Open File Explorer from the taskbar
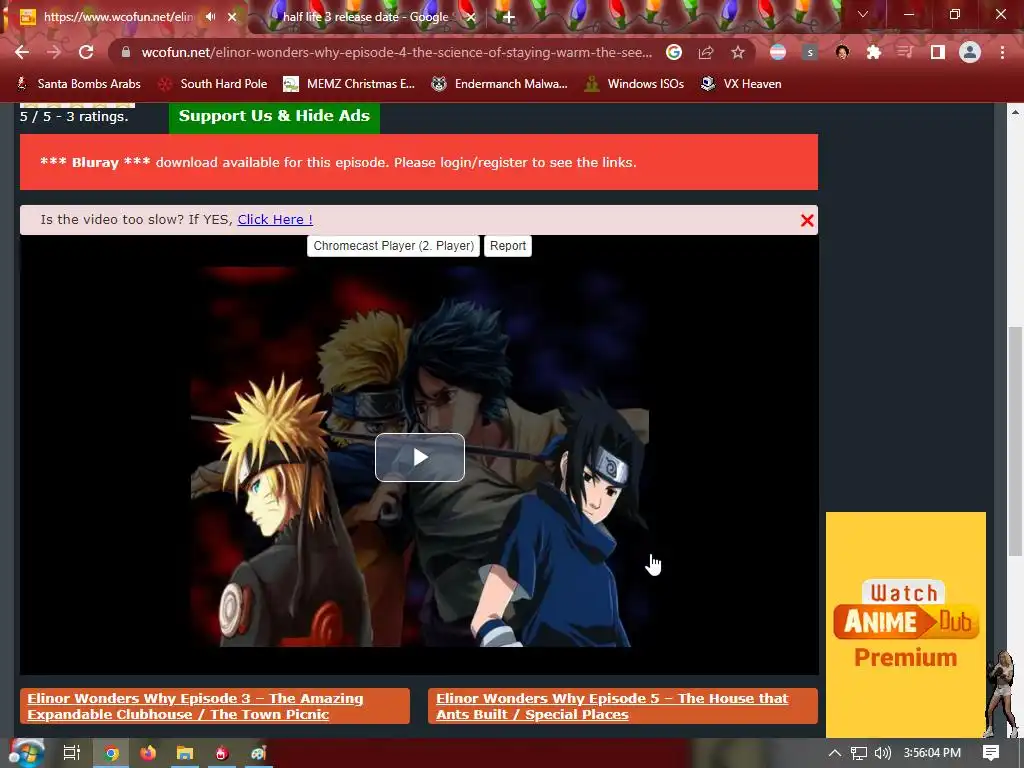The image size is (1024, 768). coord(185,753)
